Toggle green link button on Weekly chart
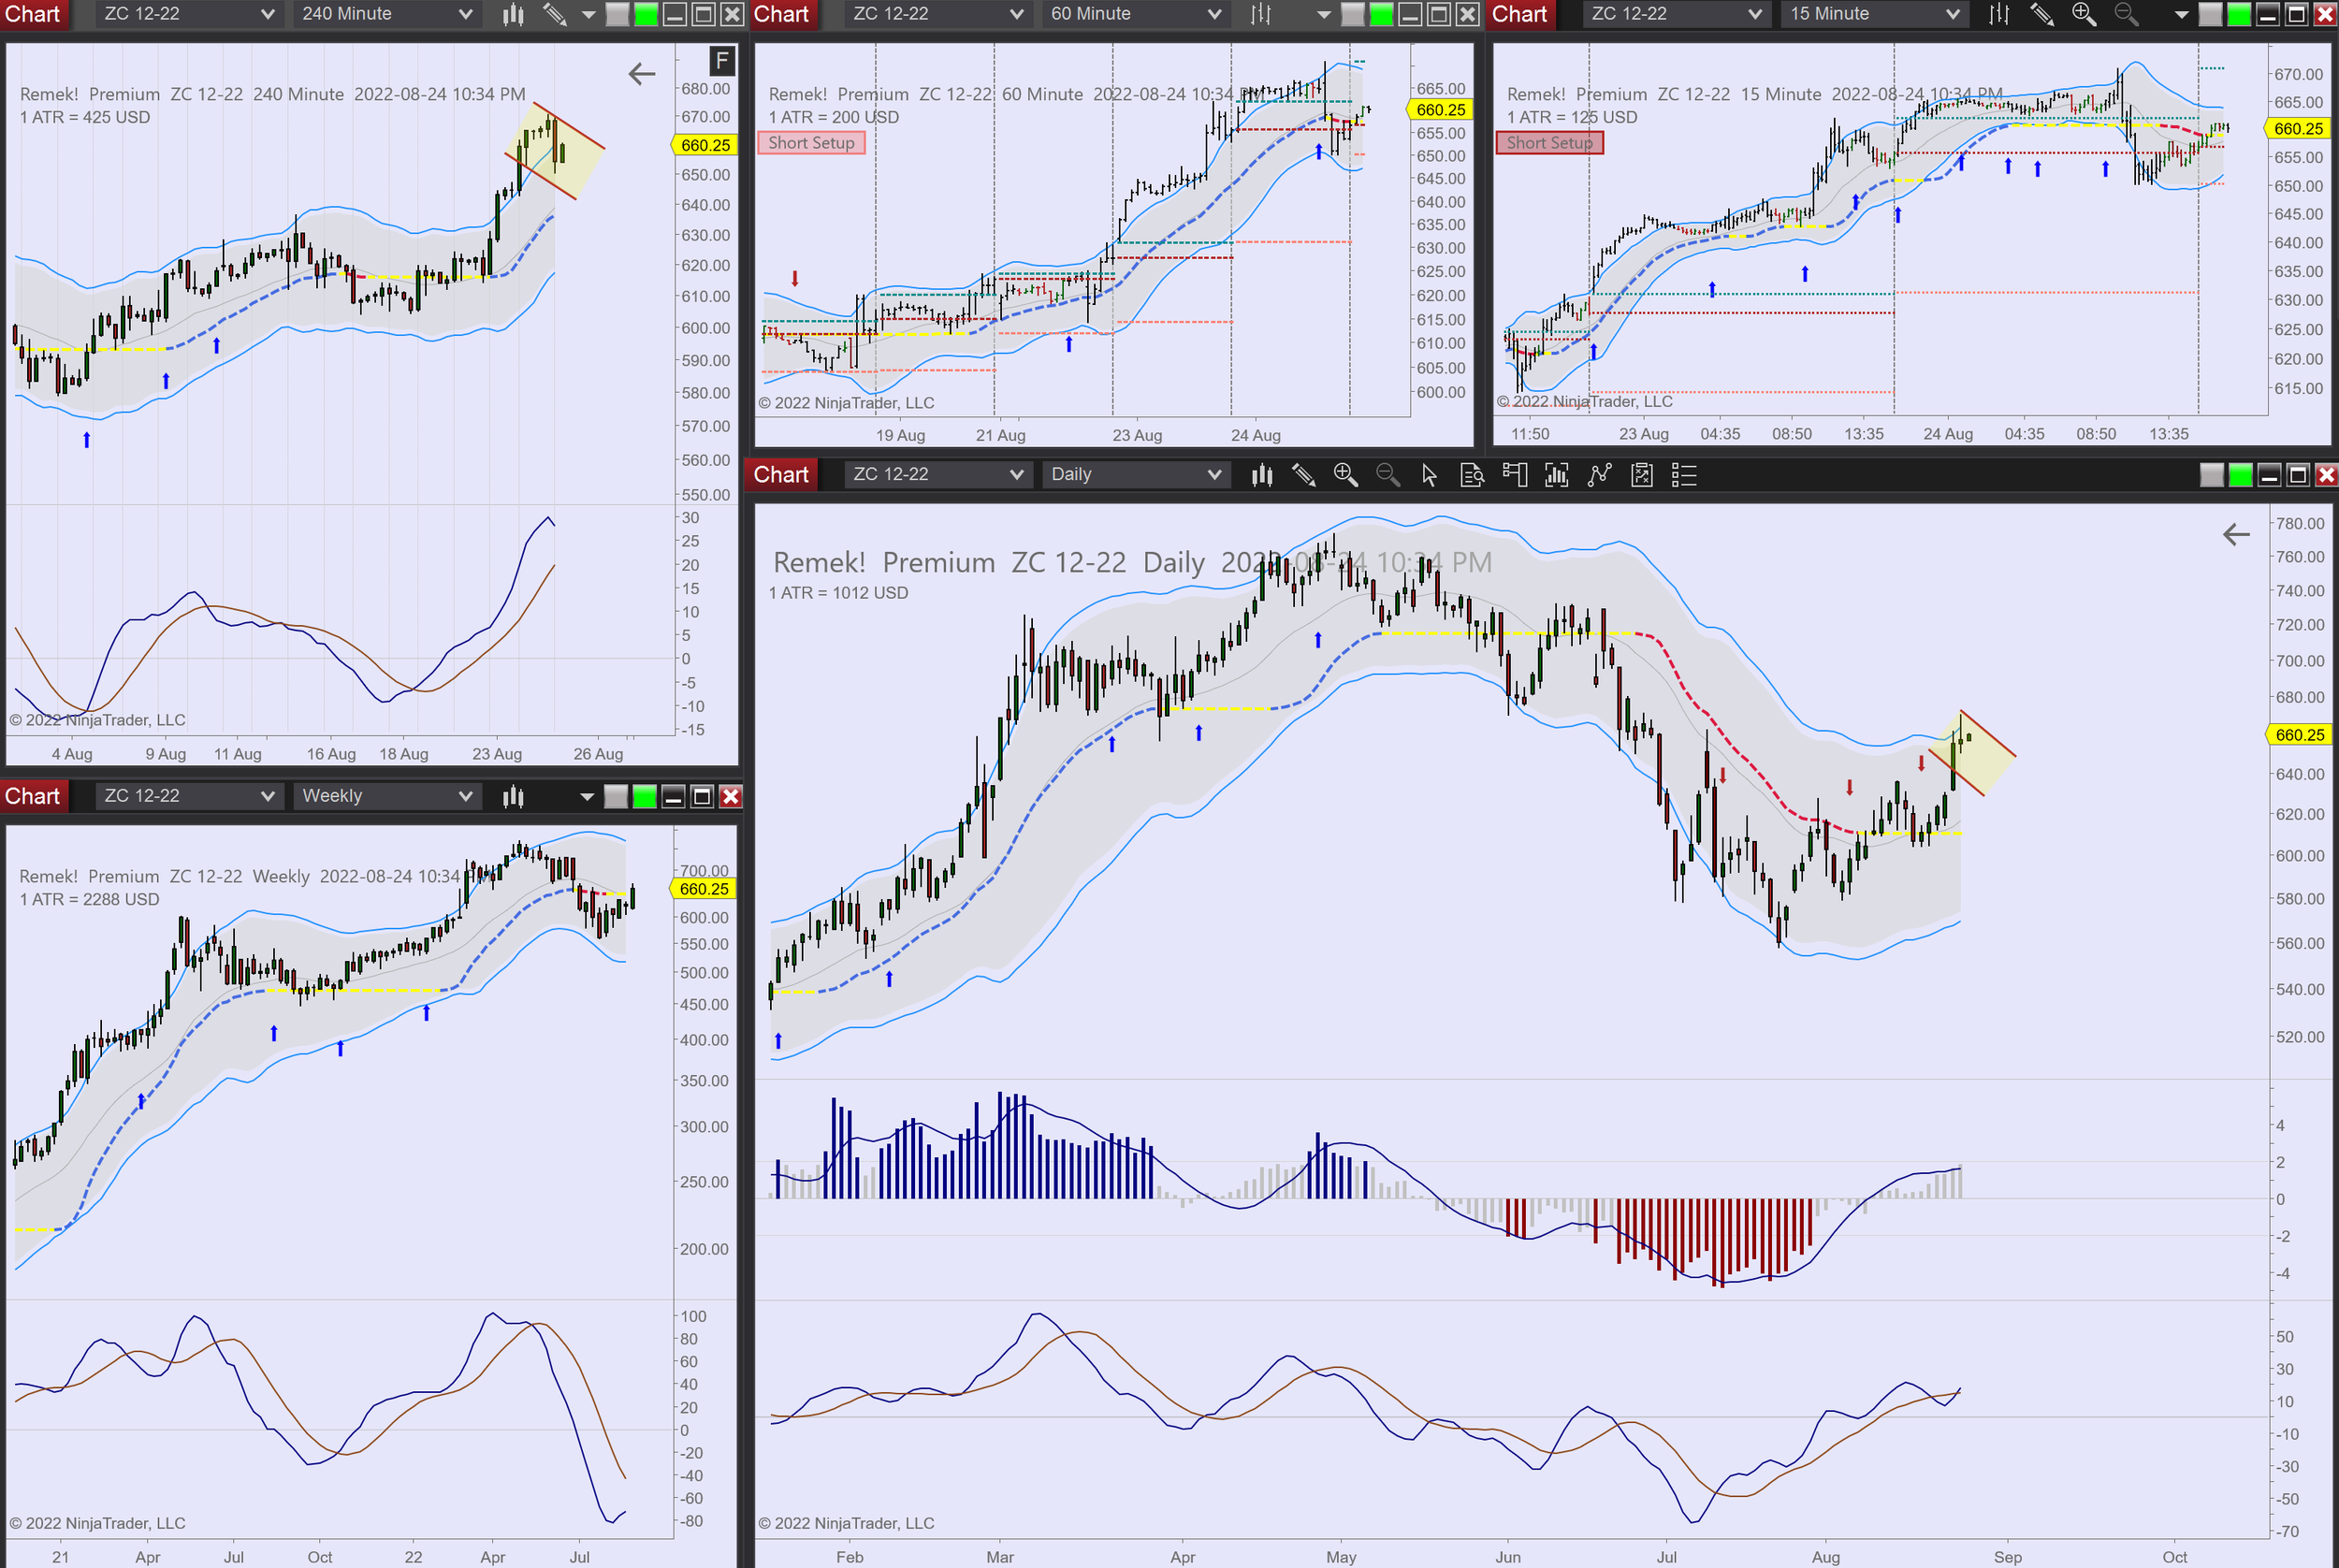Image resolution: width=2339 pixels, height=1568 pixels. point(645,796)
